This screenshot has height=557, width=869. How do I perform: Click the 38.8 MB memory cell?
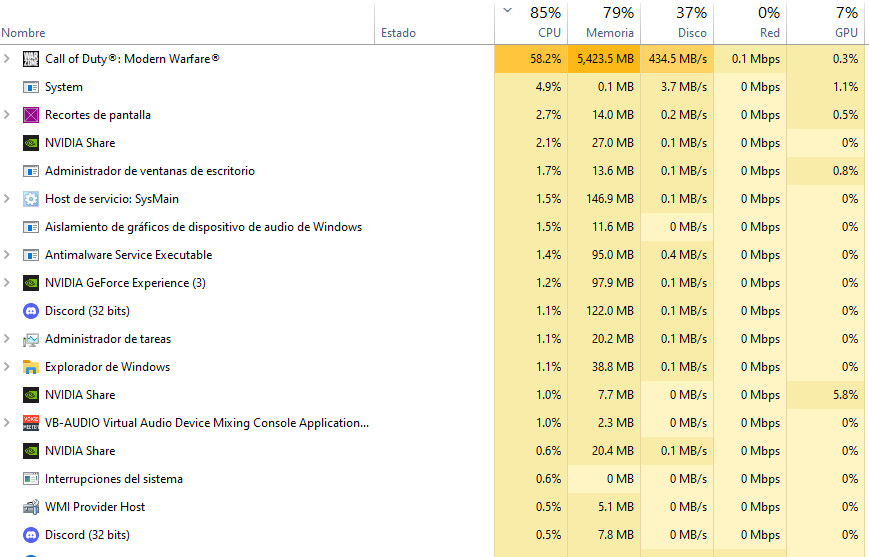(x=604, y=367)
